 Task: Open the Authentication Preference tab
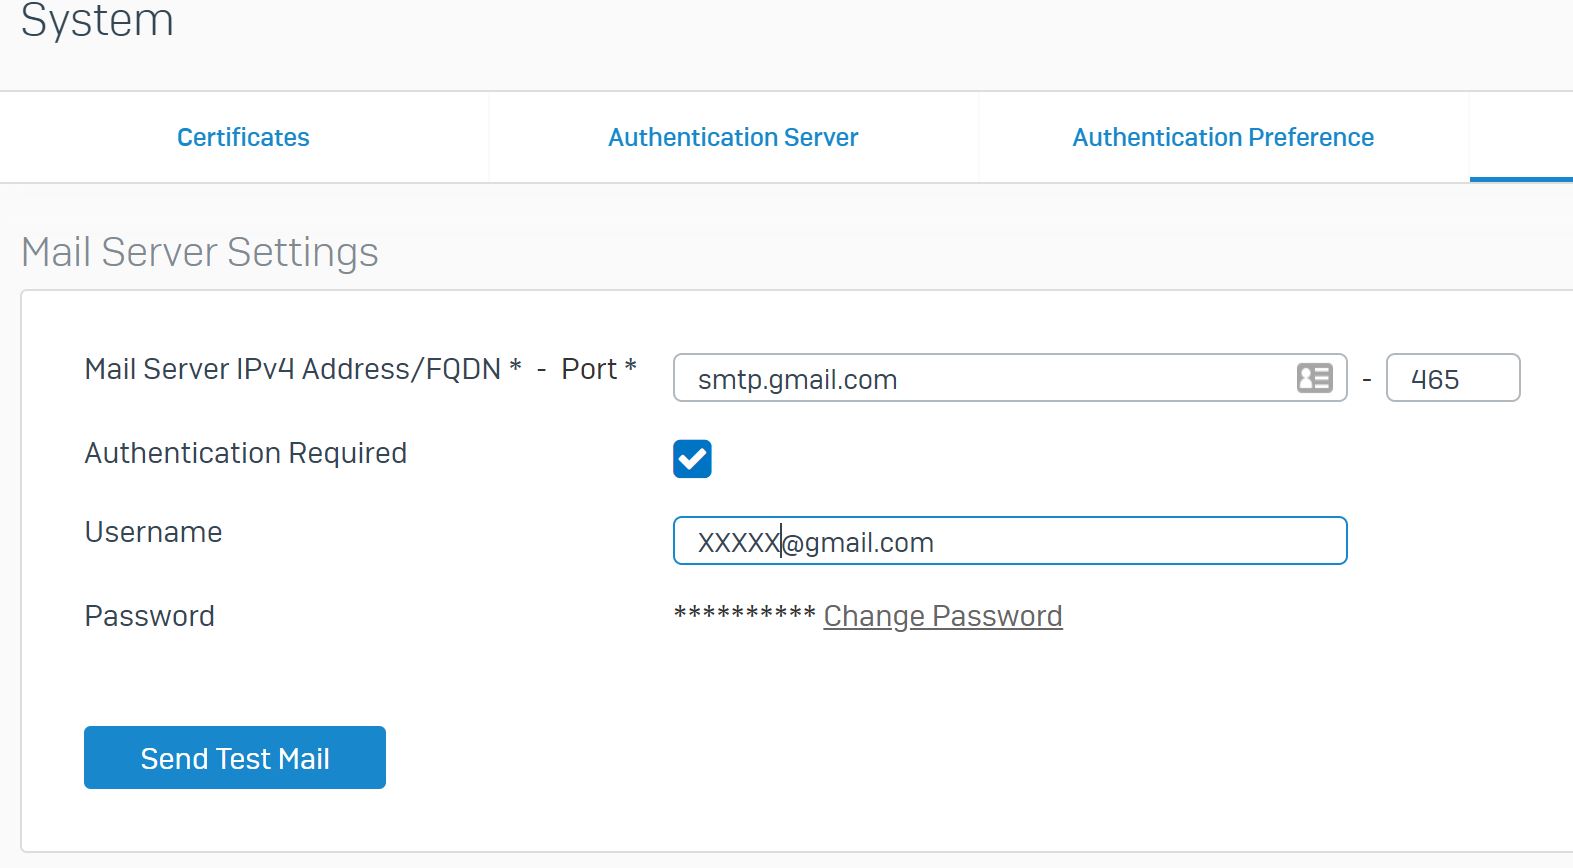pyautogui.click(x=1223, y=137)
